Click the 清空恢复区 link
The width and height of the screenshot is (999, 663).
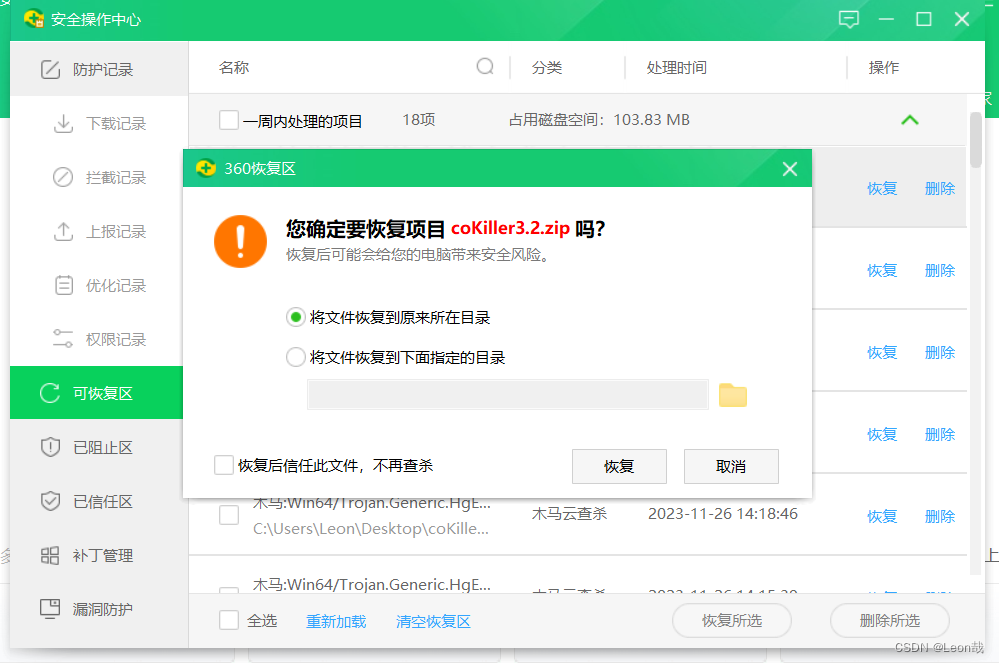pos(433,621)
